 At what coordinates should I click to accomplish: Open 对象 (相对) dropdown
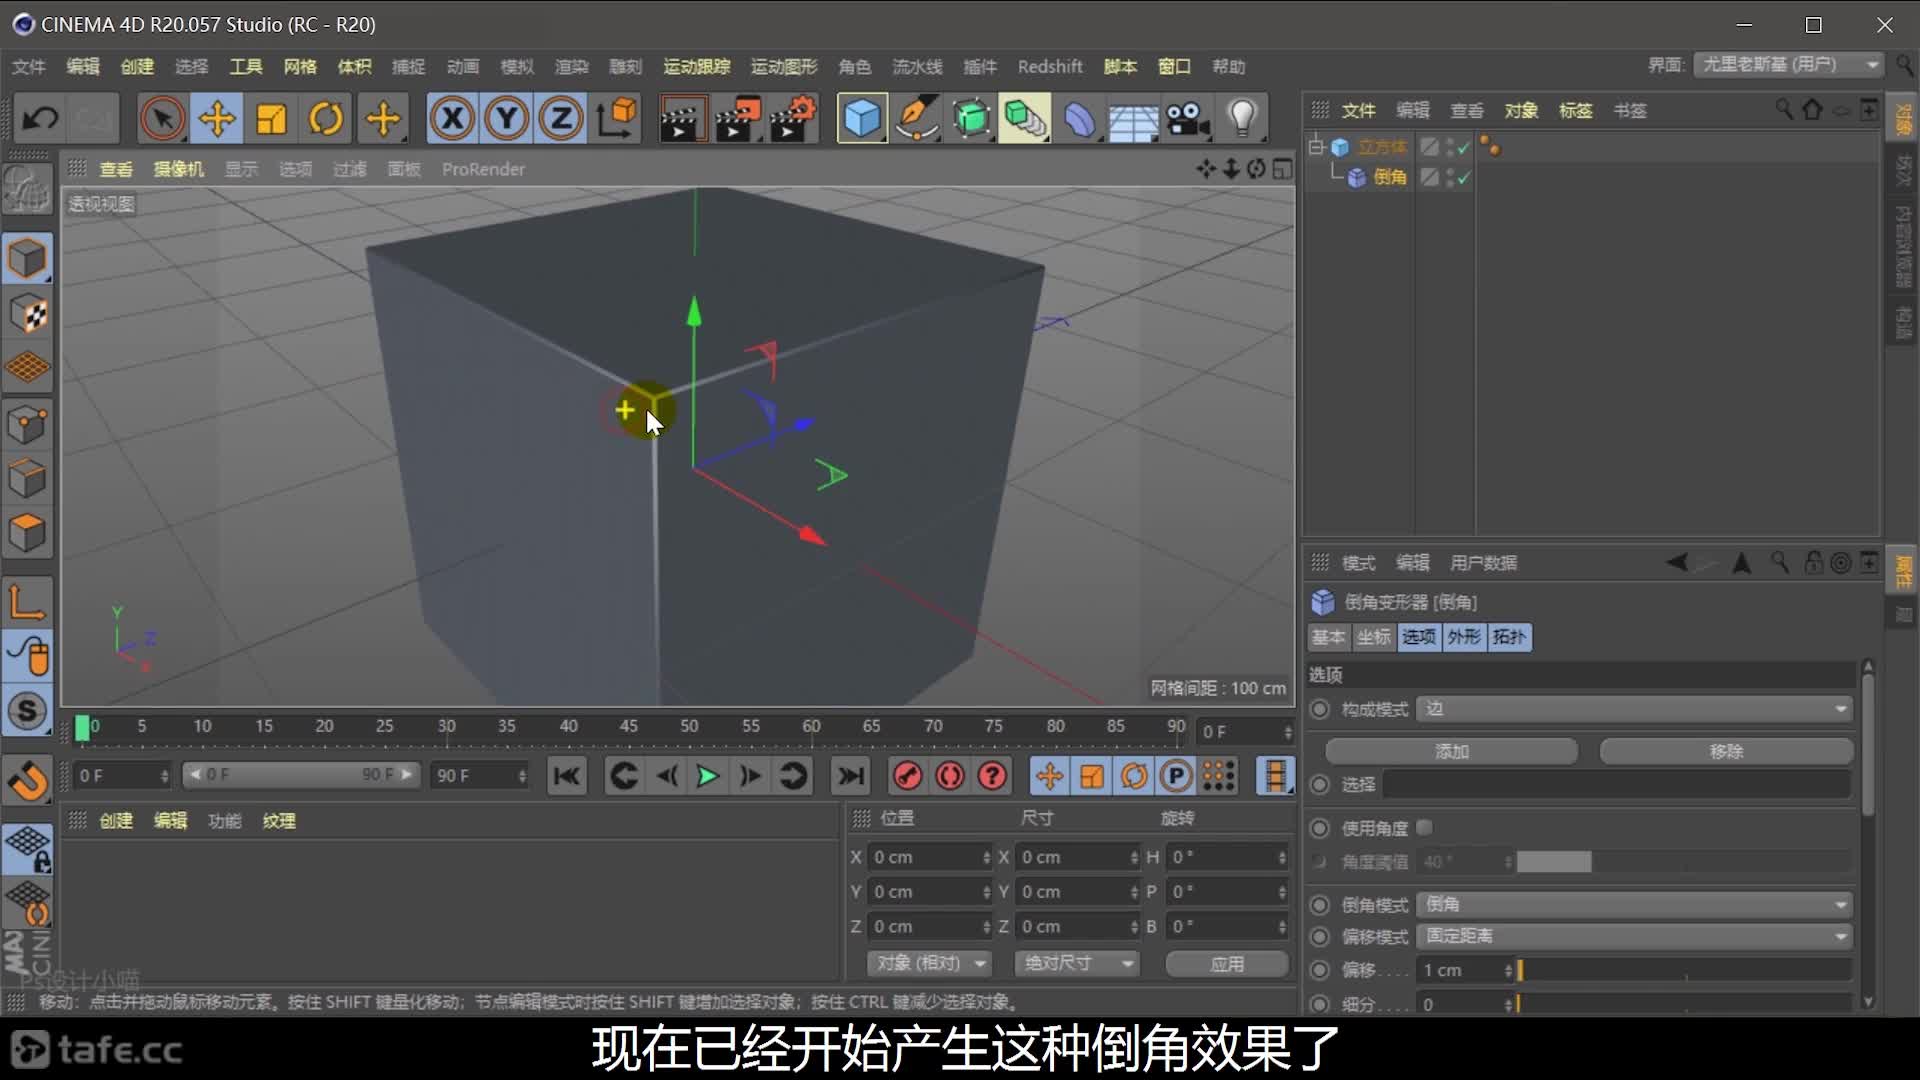point(929,963)
